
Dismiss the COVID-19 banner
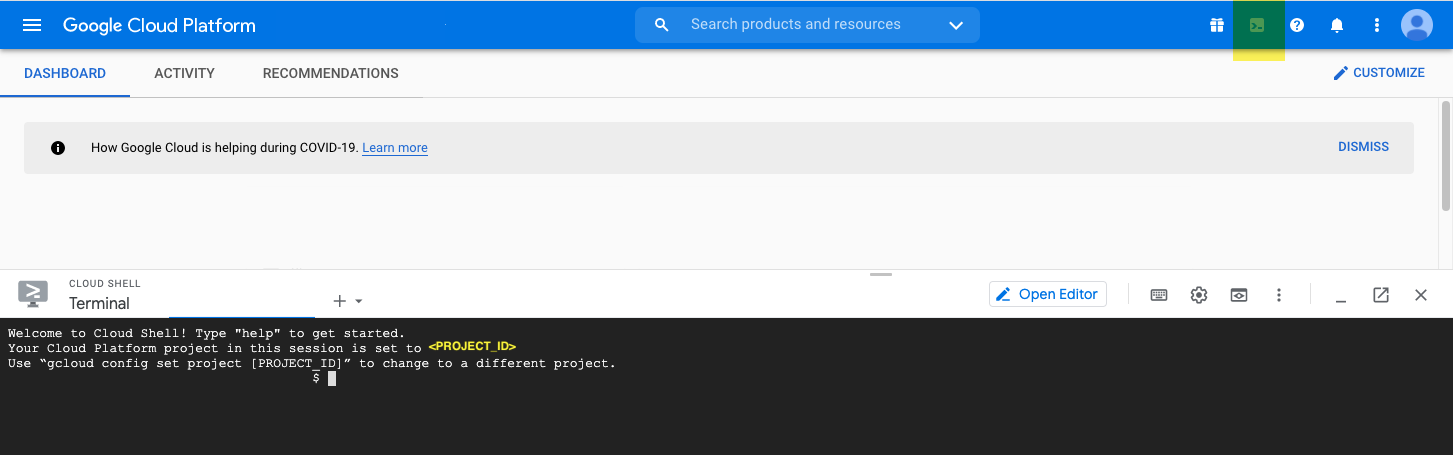click(x=1363, y=147)
